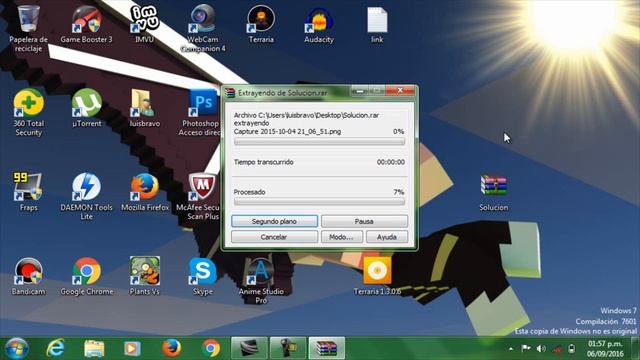
Task: Select the IMVU desktop icon
Action: (144, 20)
